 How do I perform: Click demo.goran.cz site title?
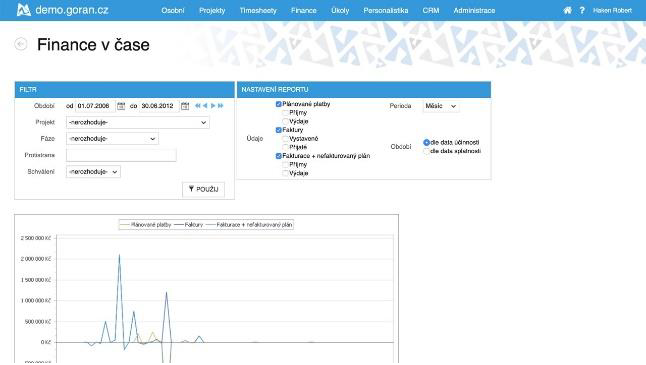click(72, 10)
